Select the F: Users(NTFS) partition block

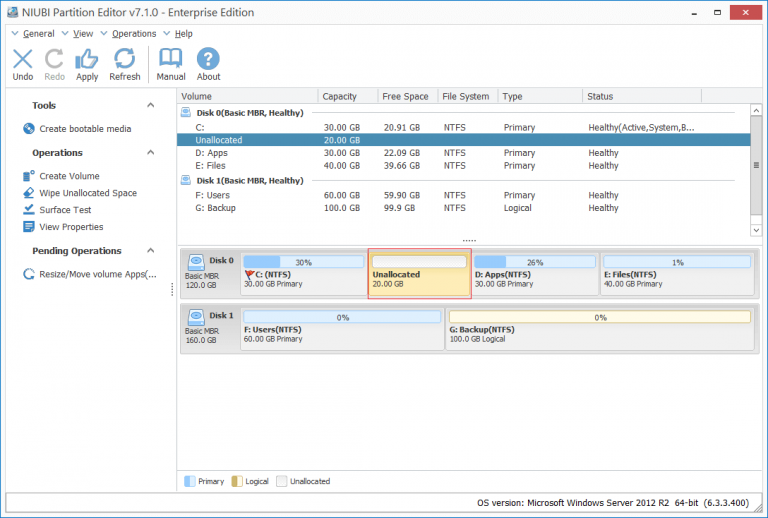pos(342,329)
